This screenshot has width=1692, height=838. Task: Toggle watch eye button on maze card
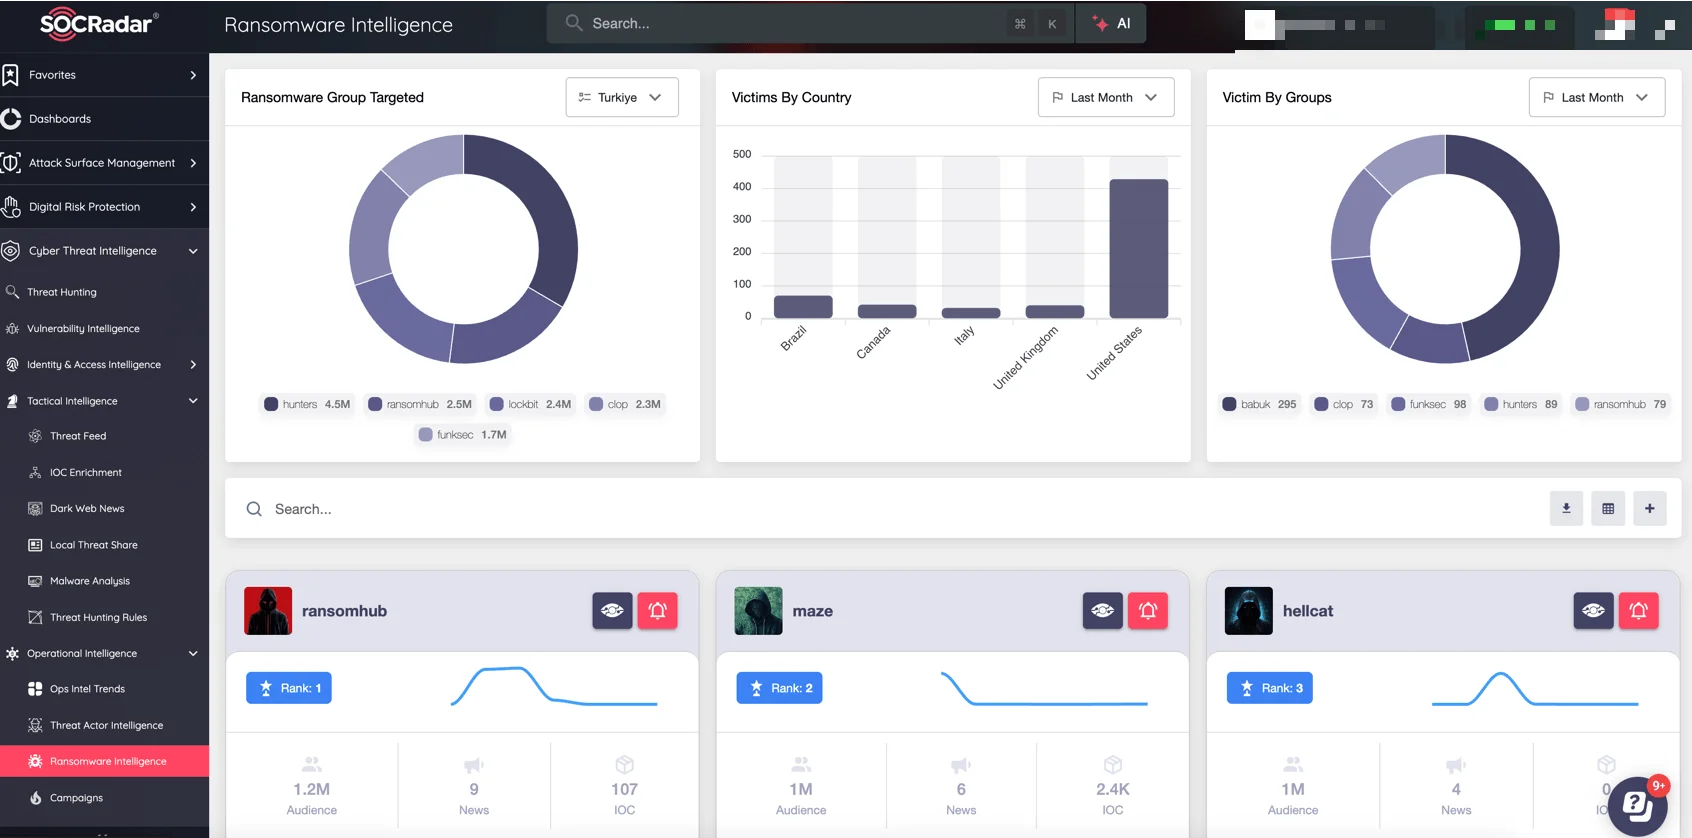coord(1103,610)
